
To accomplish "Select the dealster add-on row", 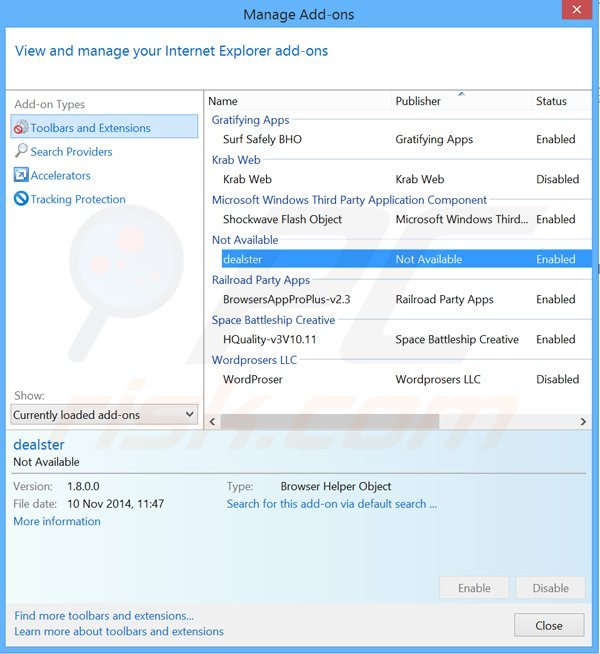I will click(x=407, y=259).
